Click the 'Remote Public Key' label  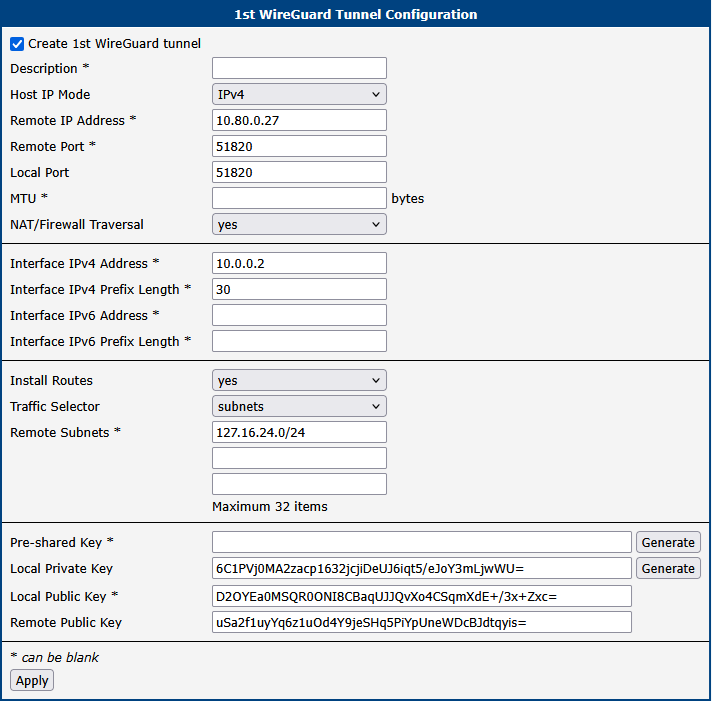[66, 622]
